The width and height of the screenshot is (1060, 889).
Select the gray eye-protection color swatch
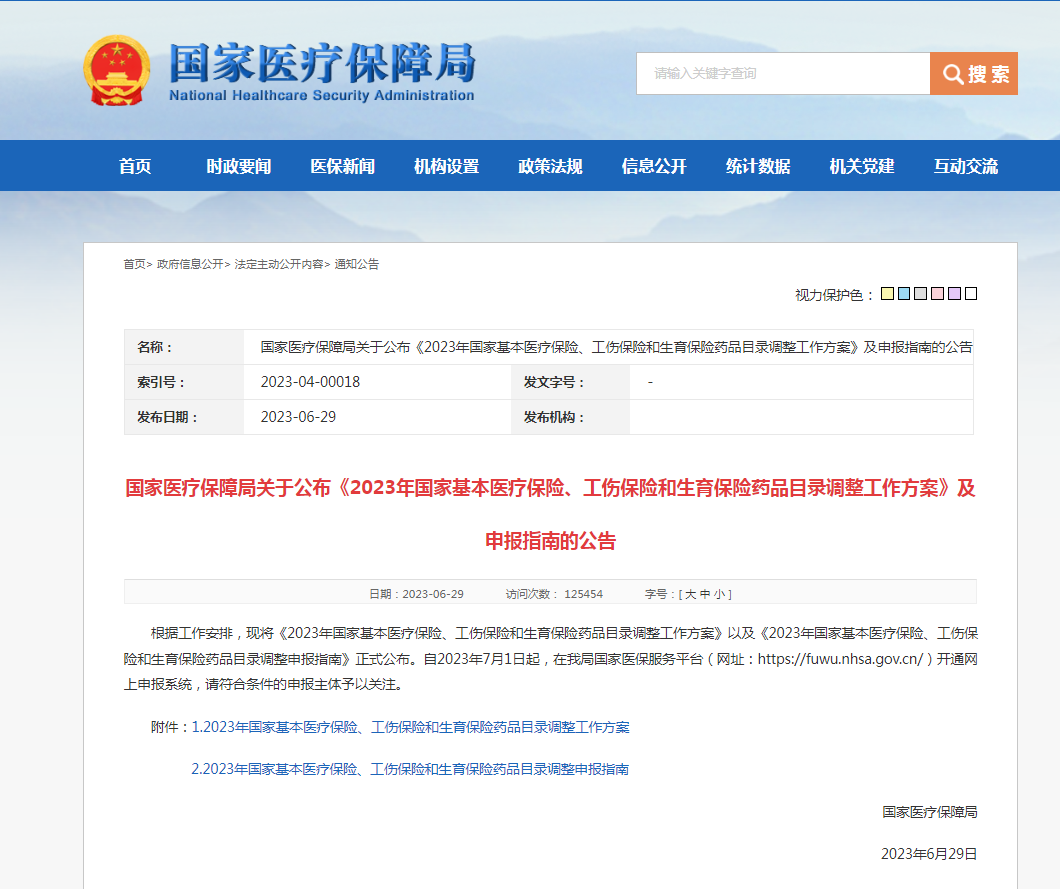point(921,293)
